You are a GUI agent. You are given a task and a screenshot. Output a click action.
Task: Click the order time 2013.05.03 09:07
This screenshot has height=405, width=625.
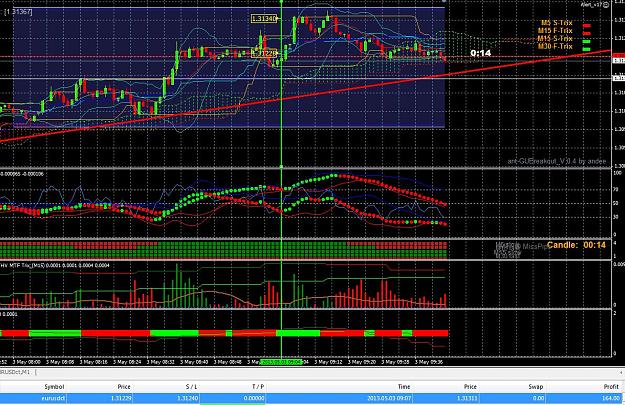pyautogui.click(x=389, y=398)
